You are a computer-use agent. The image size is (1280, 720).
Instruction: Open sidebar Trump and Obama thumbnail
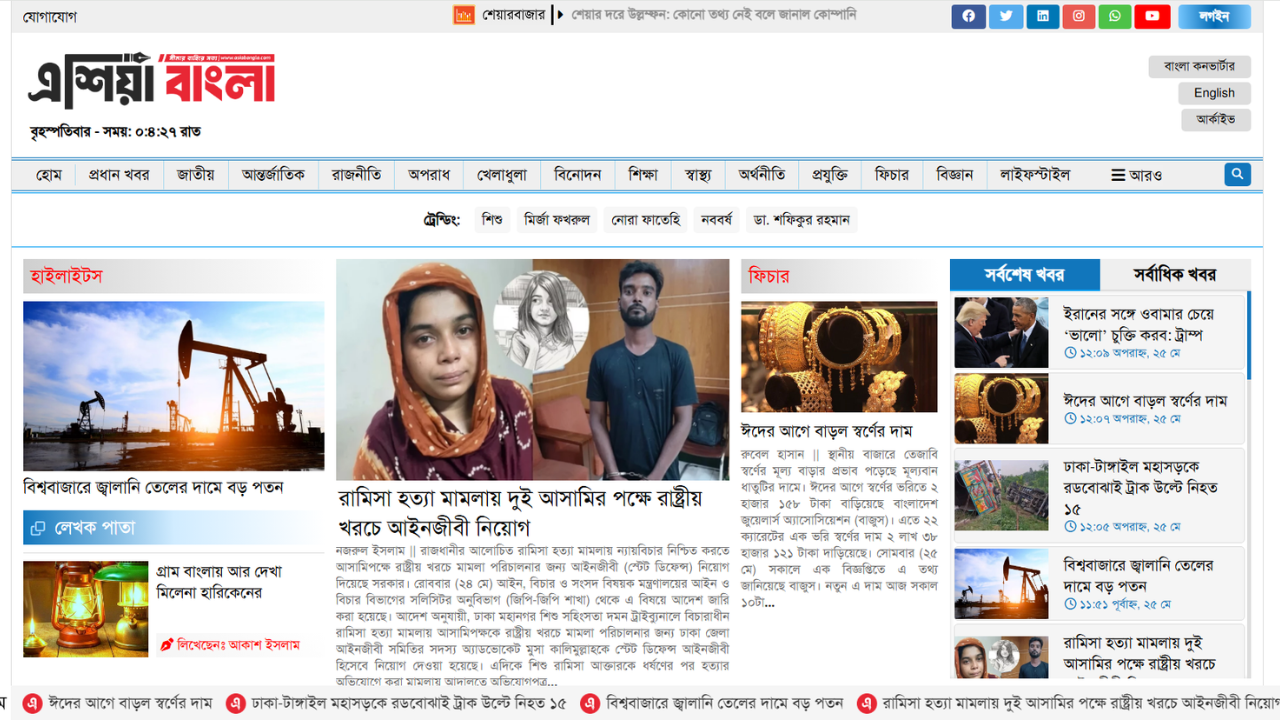(x=1001, y=332)
